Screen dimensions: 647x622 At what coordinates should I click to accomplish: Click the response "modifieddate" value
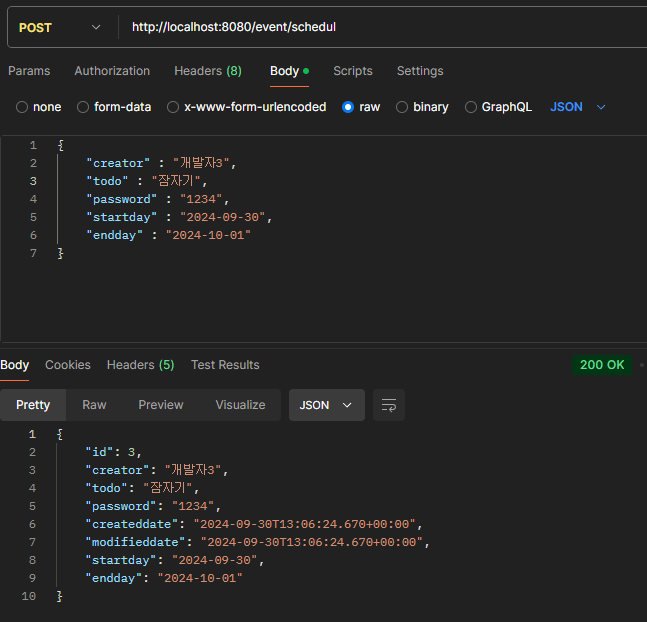point(312,542)
